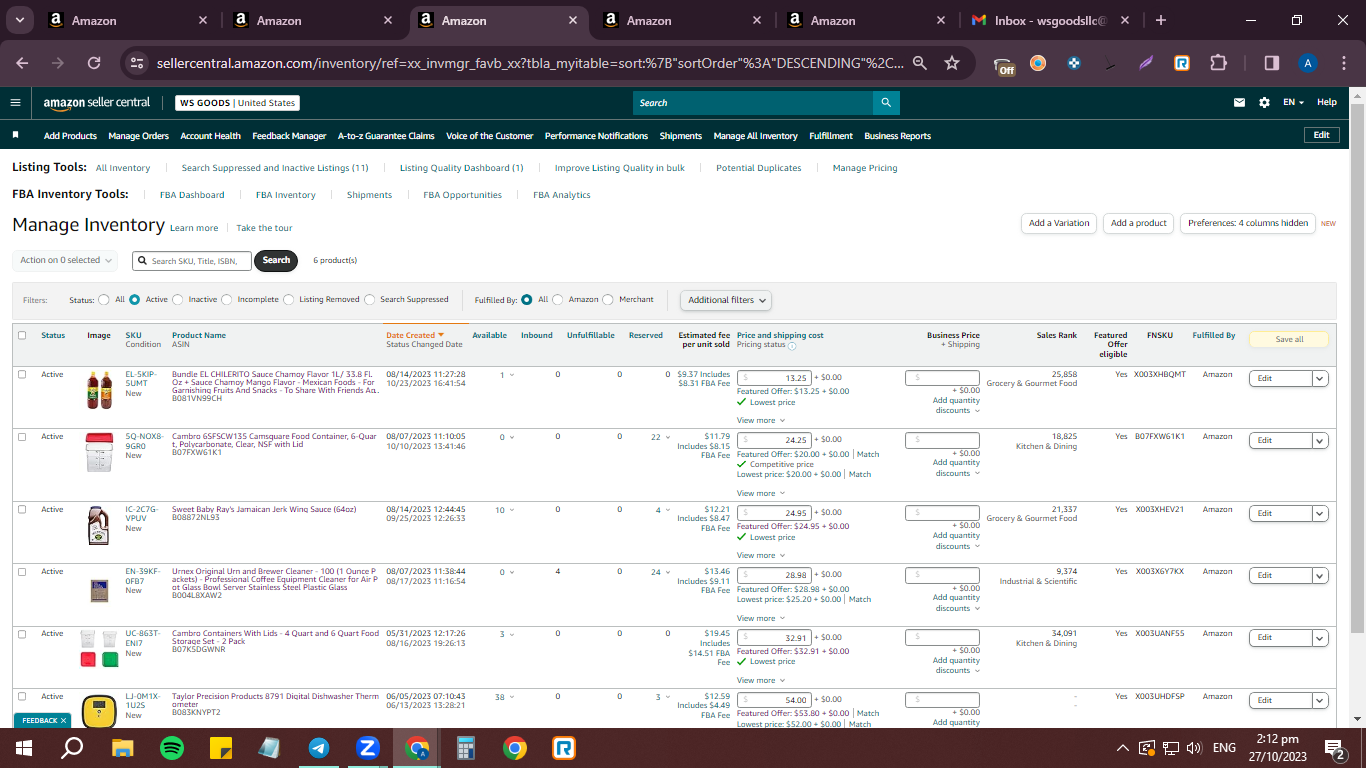This screenshot has width=1366, height=768.
Task: Tick the select-all checkbox in the table header
Action: [22, 335]
